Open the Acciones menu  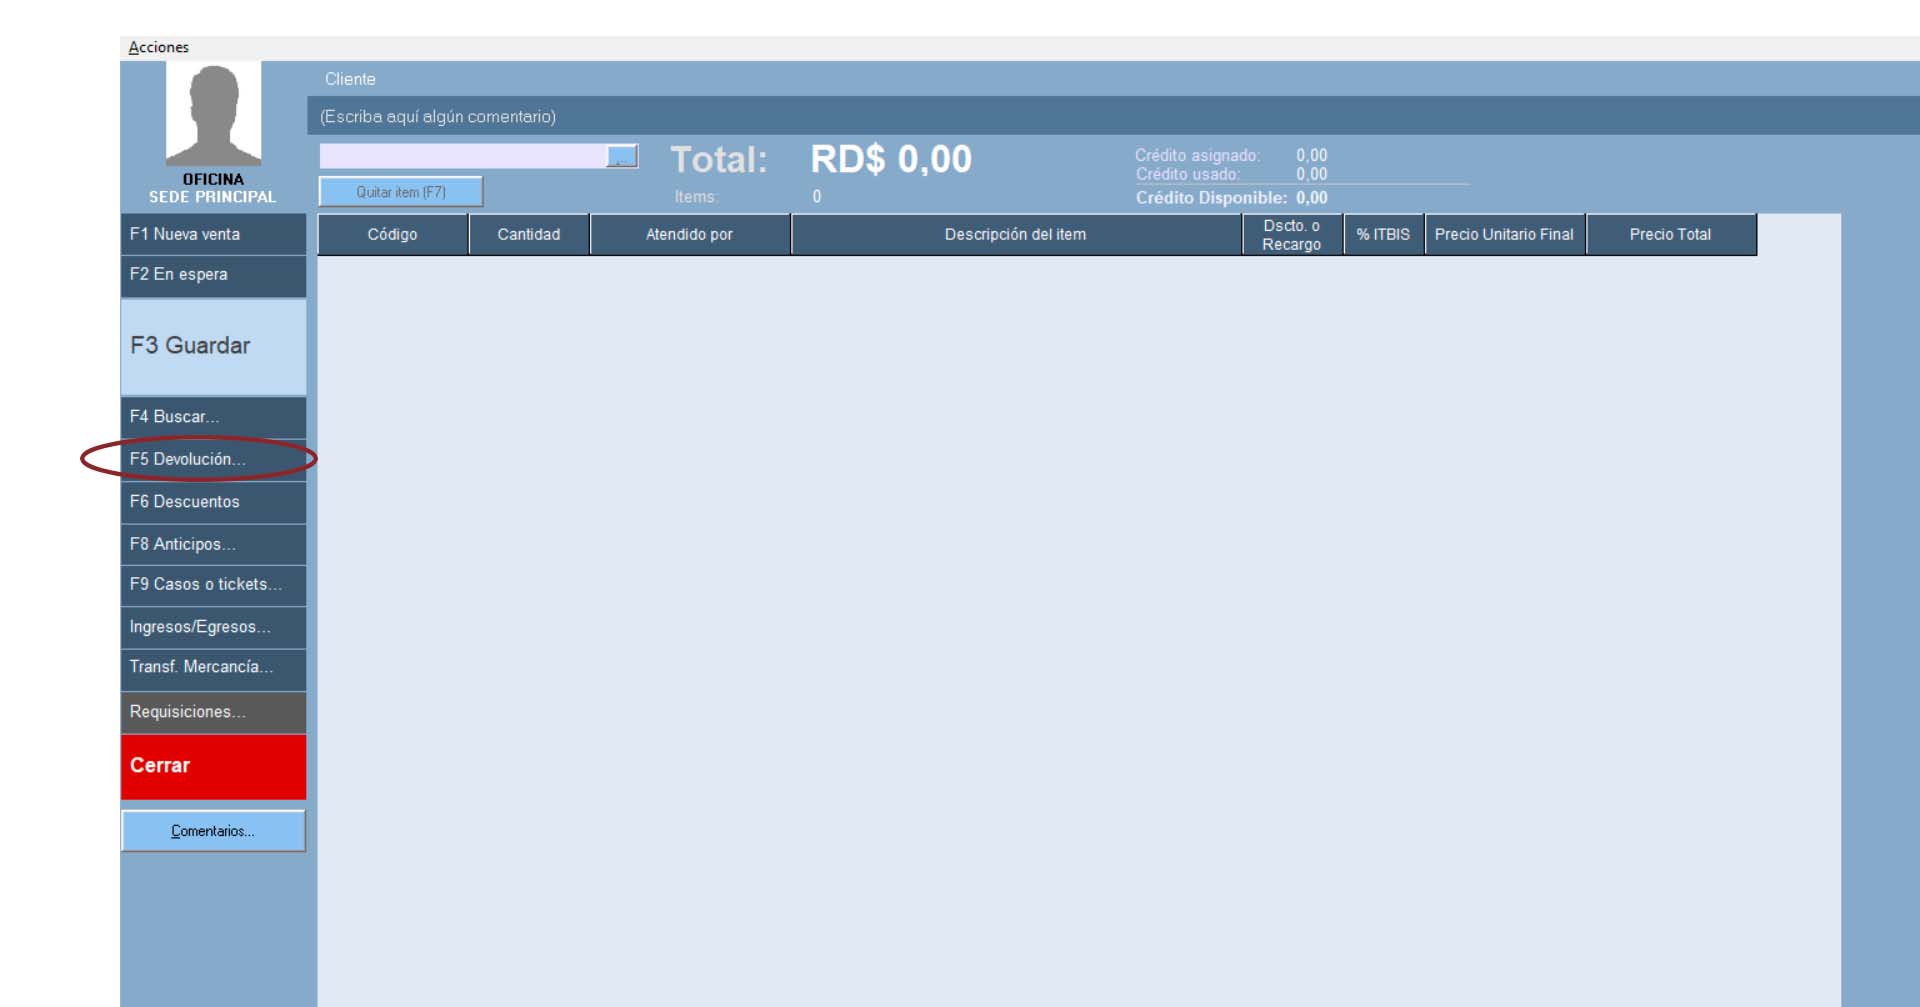(x=158, y=47)
